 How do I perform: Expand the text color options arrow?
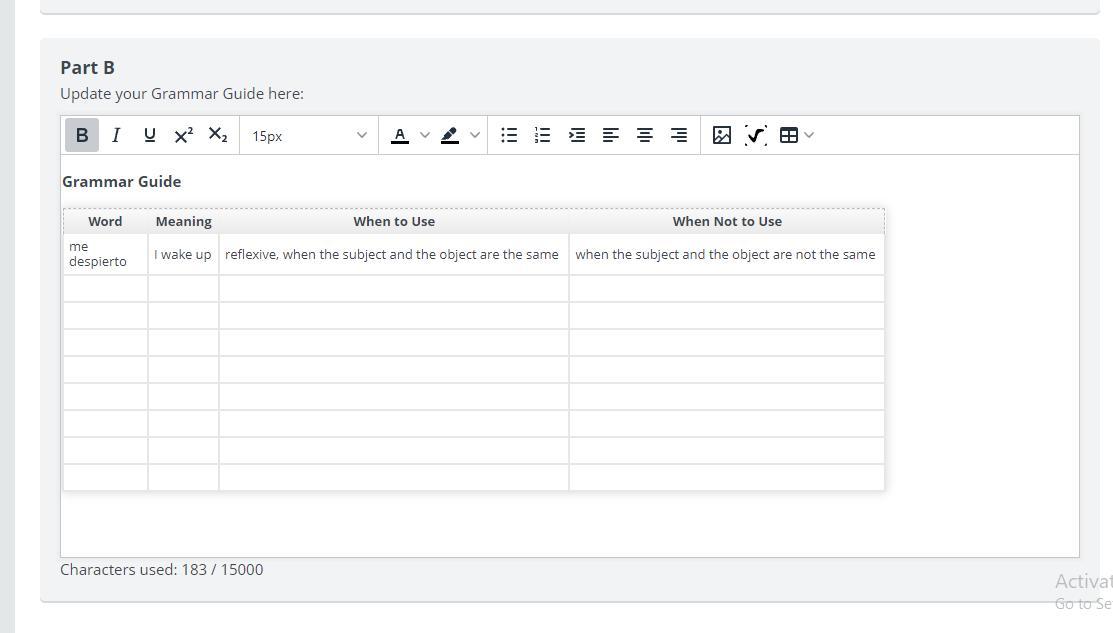click(424, 135)
